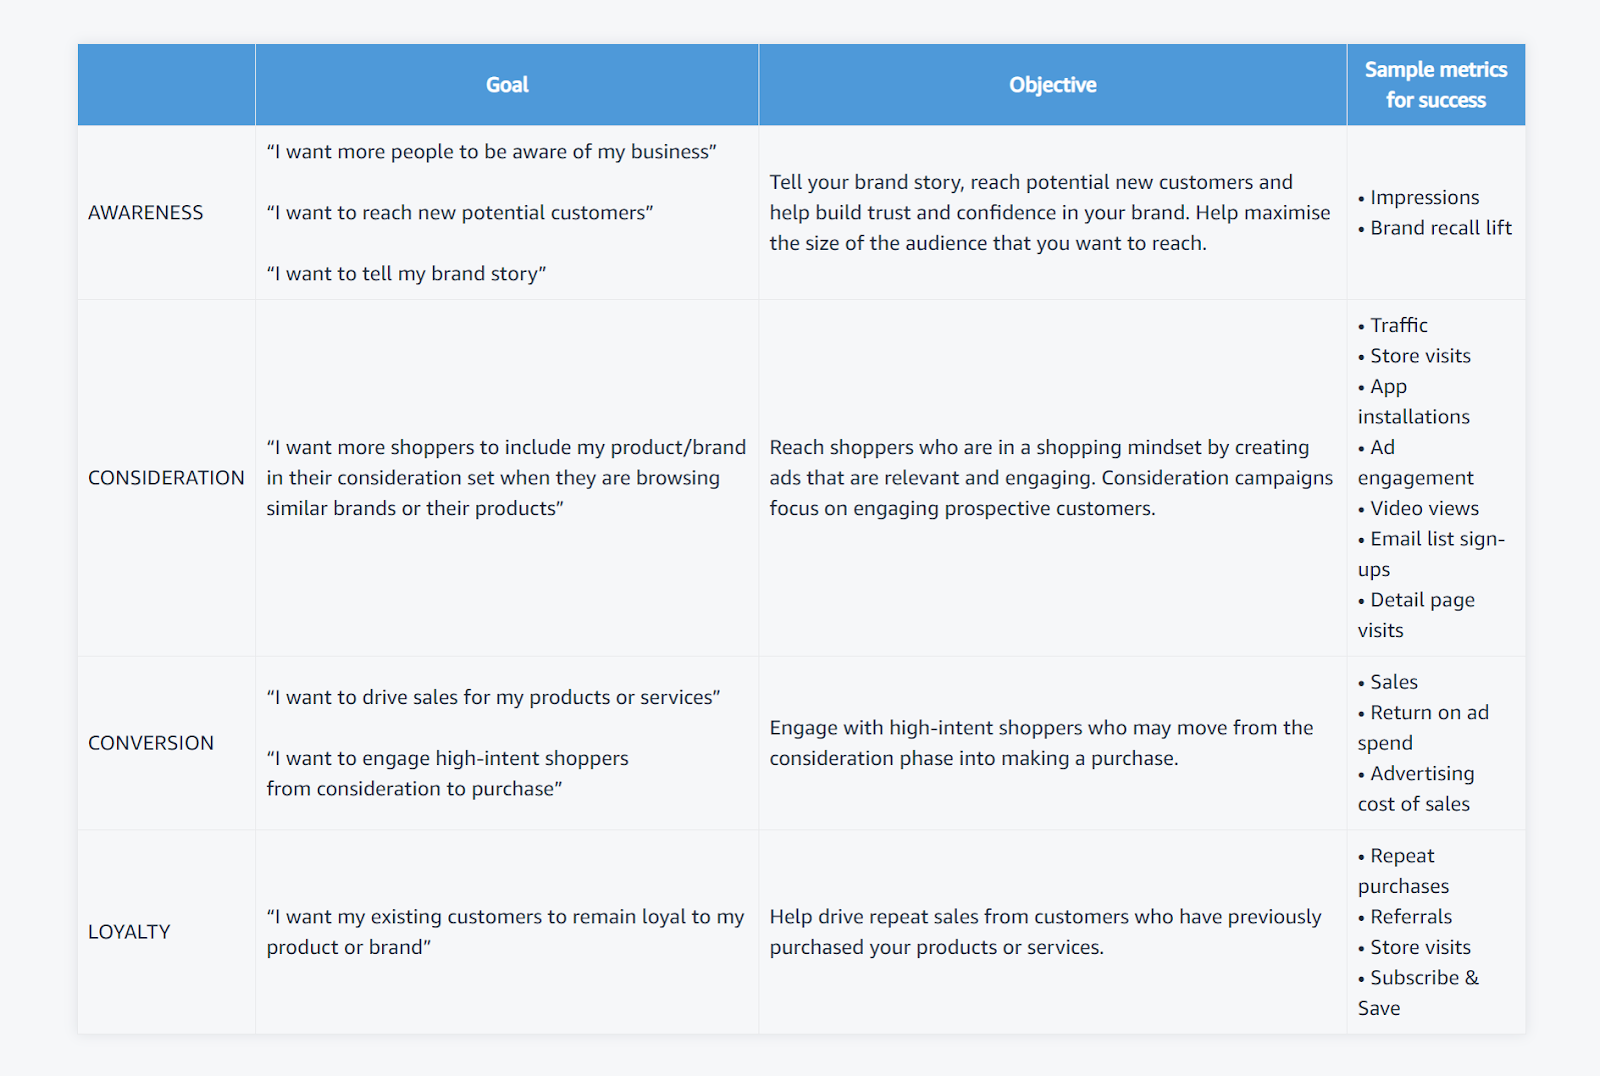This screenshot has height=1076, width=1600.
Task: Select the LOYALTY row label
Action: click(x=129, y=932)
